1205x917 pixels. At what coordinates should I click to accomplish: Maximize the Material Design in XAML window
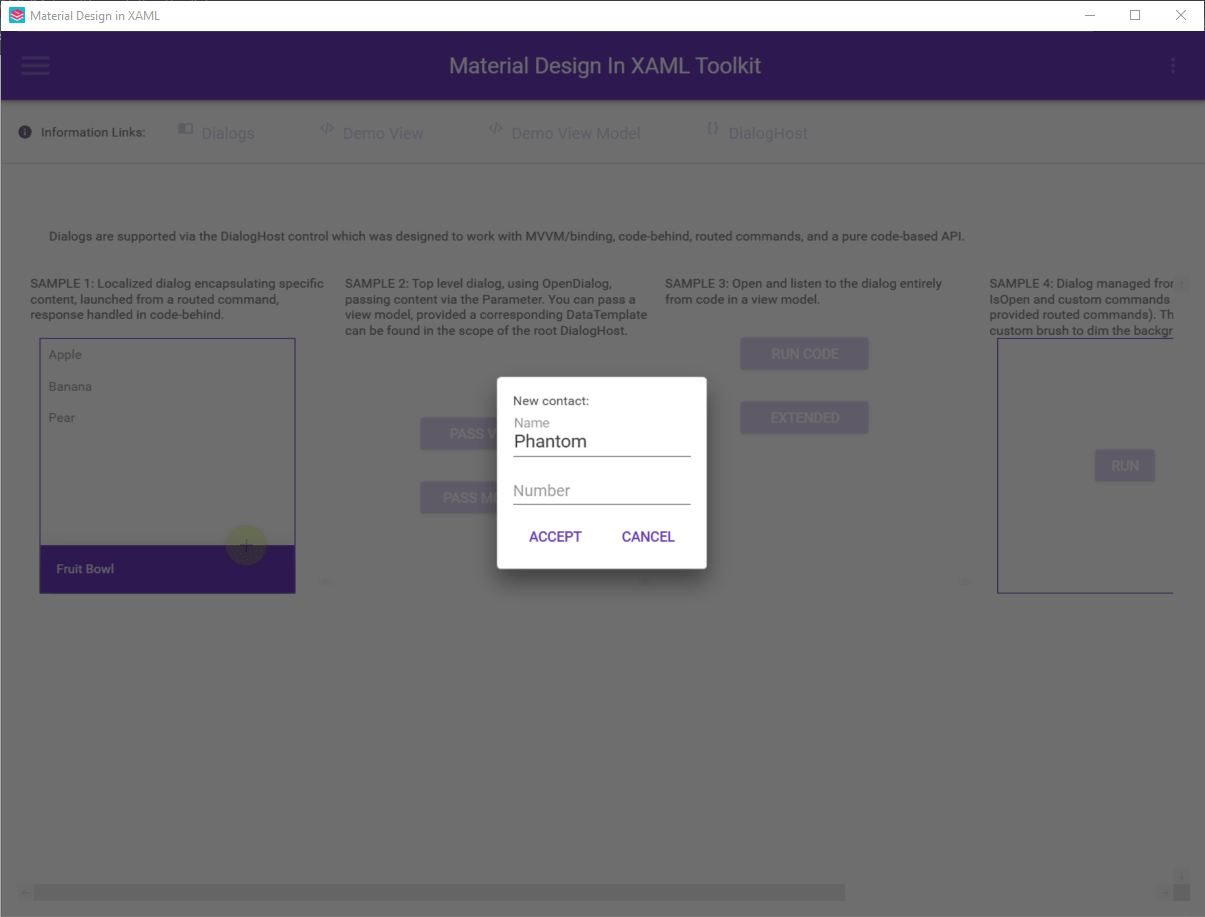[x=1135, y=15]
